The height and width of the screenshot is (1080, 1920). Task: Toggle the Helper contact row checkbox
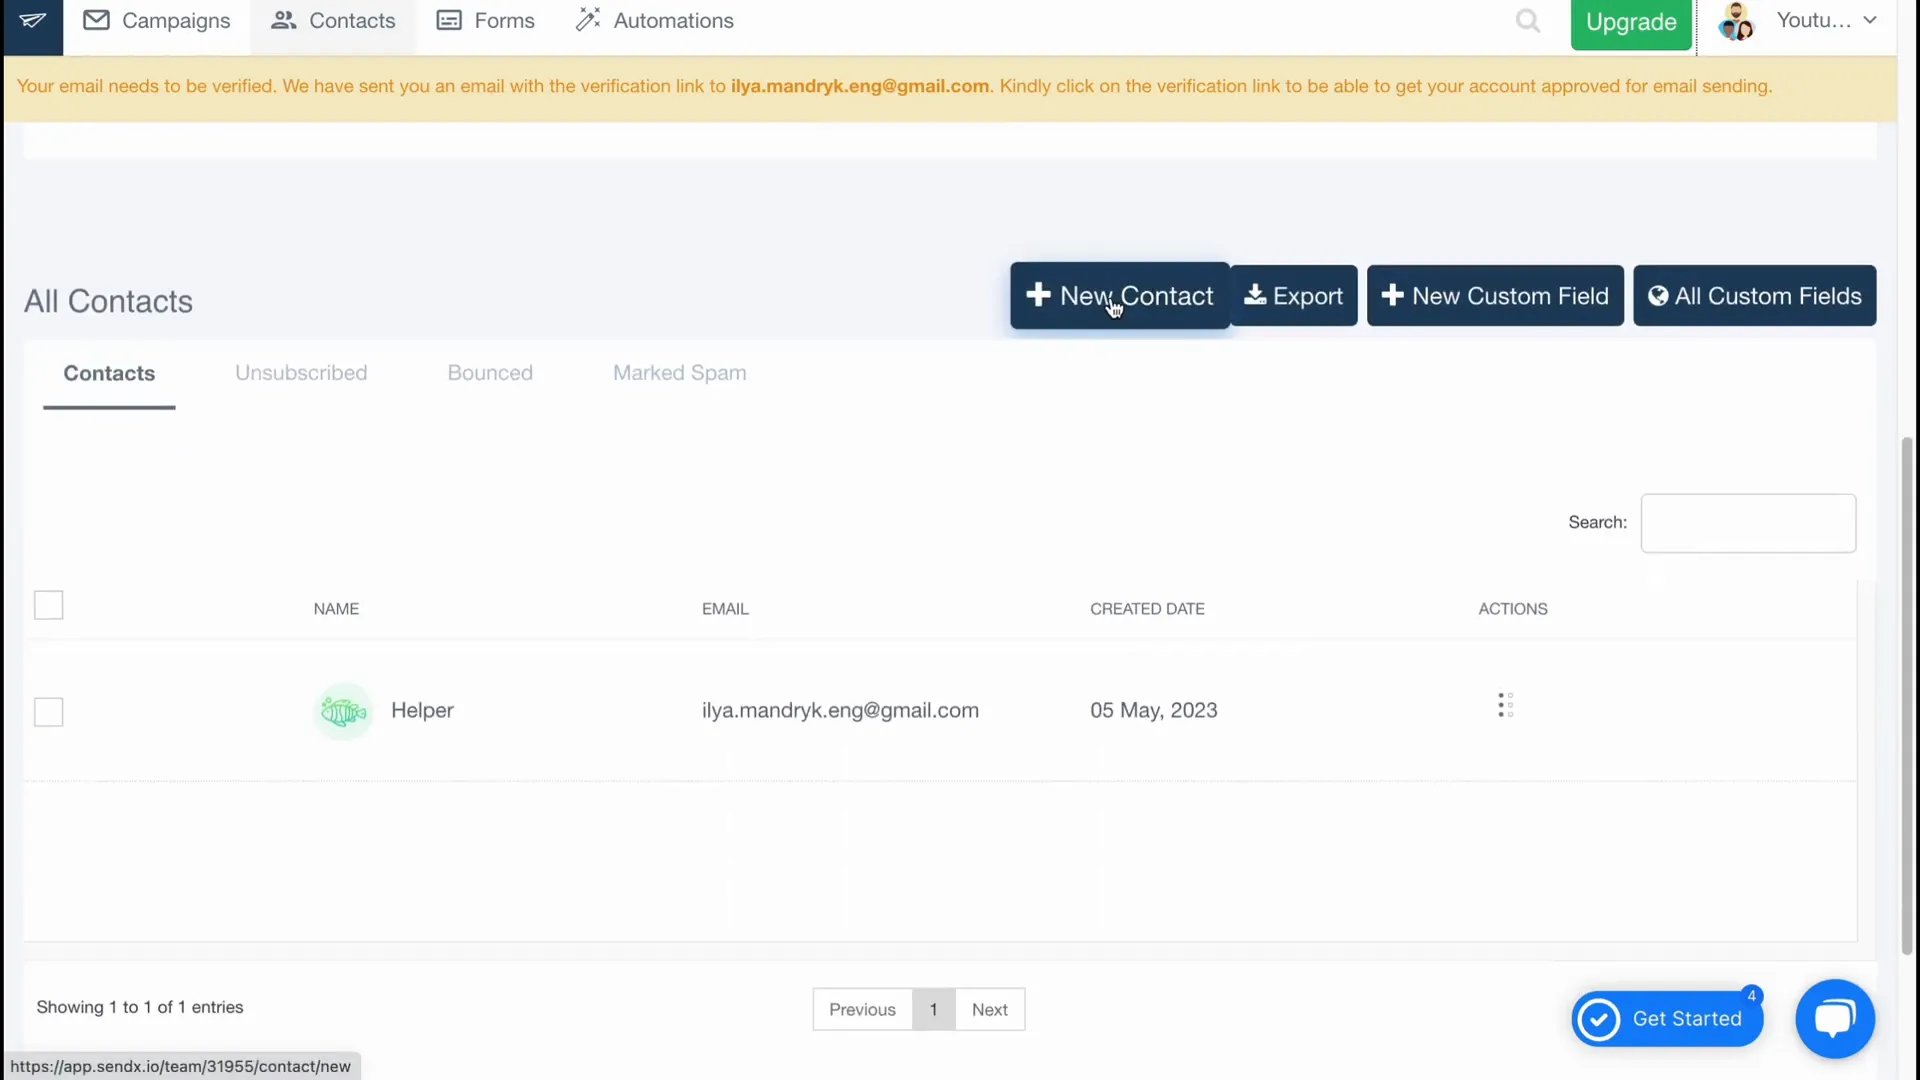point(49,711)
